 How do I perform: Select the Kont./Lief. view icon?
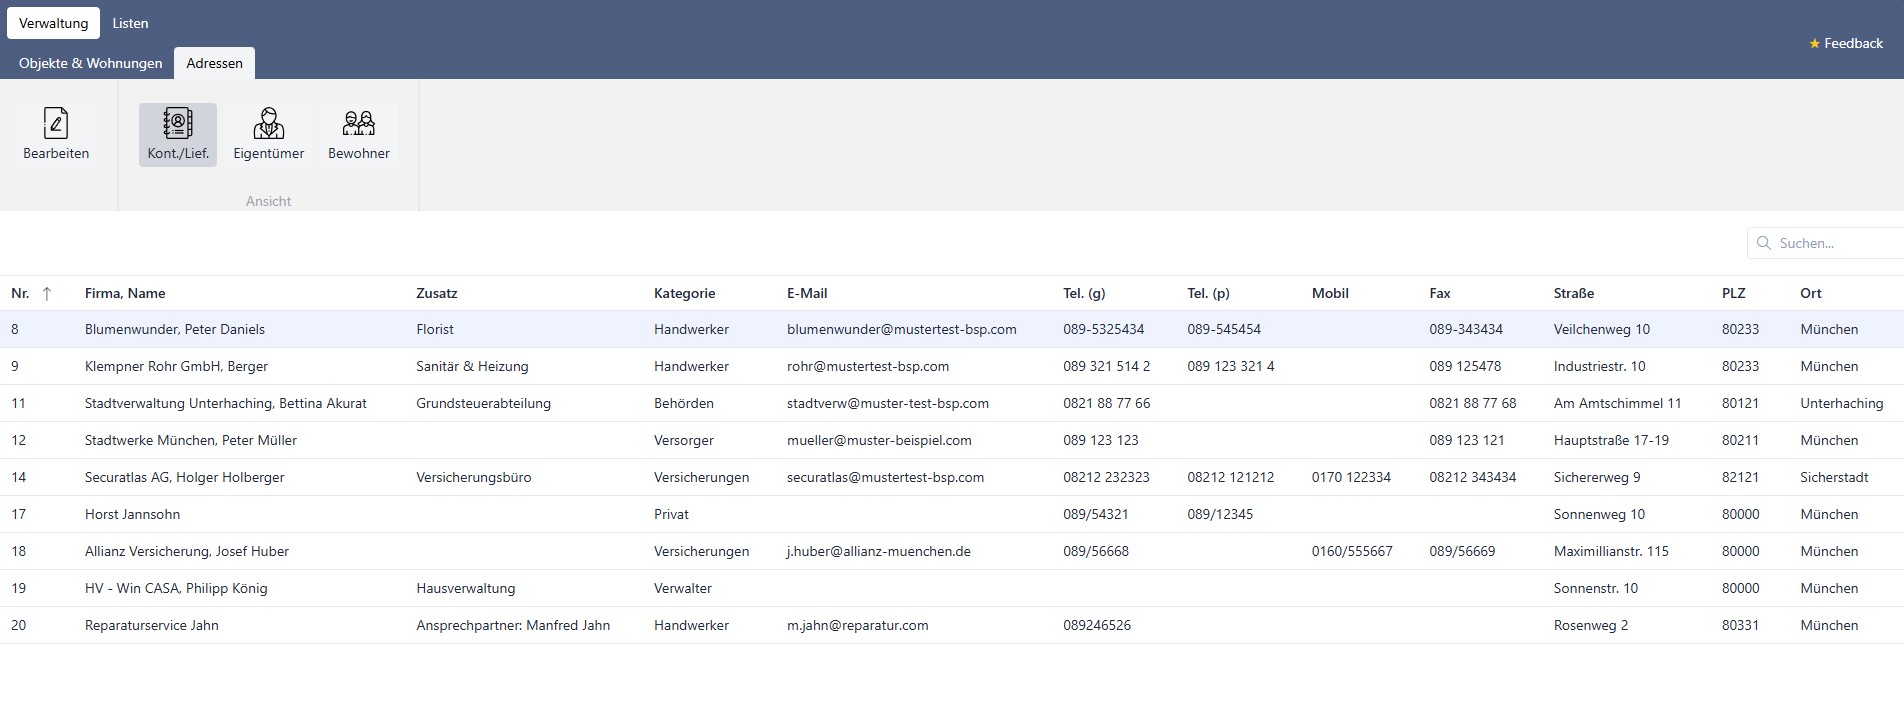tap(178, 123)
